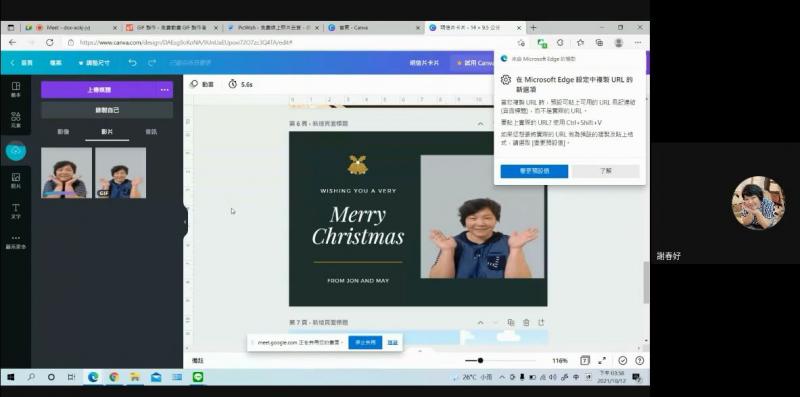
Task: Select the Uploads cloud icon in sidebar
Action: click(16, 151)
